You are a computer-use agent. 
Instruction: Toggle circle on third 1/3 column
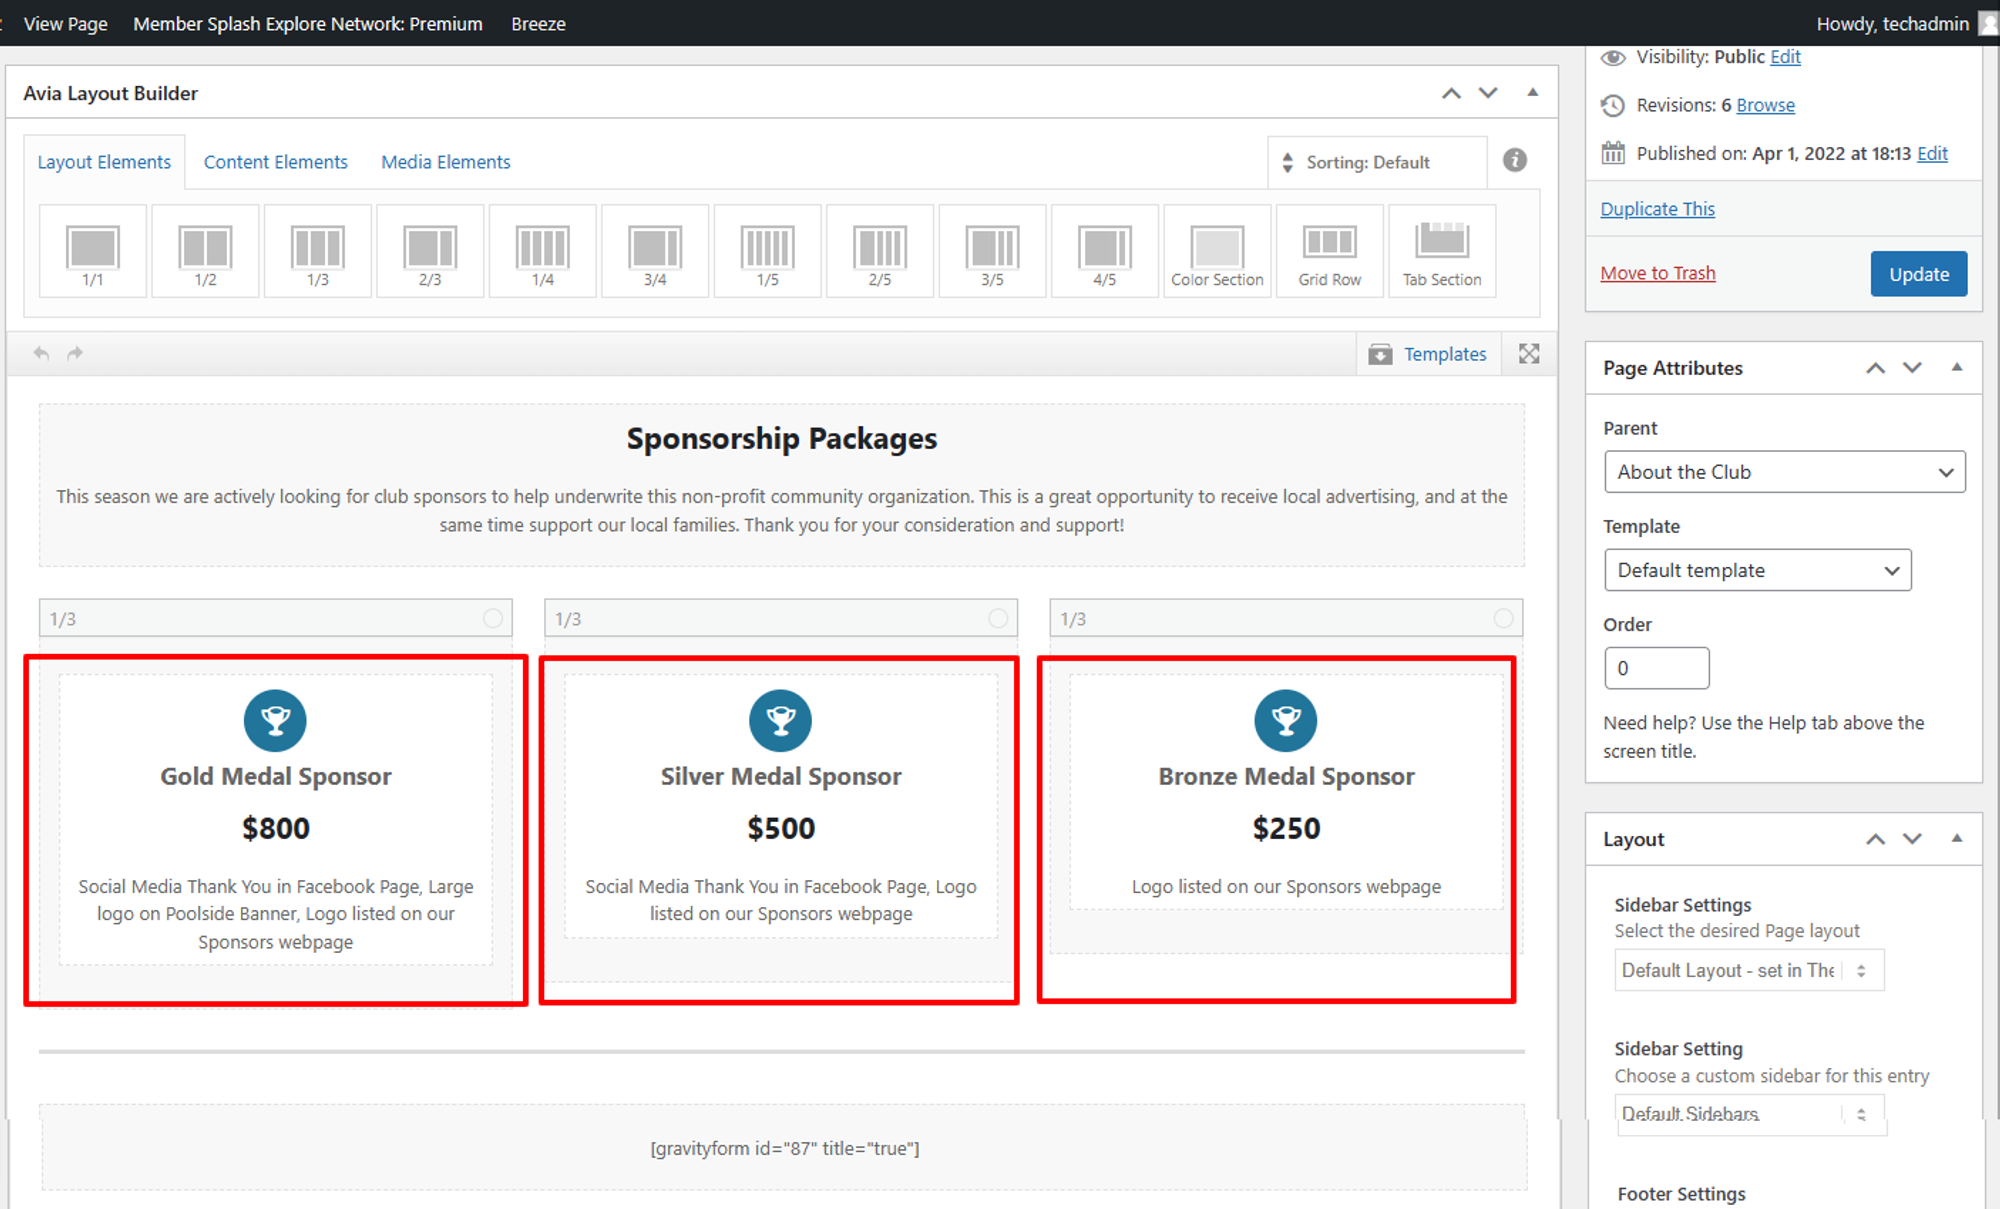[x=1503, y=618]
